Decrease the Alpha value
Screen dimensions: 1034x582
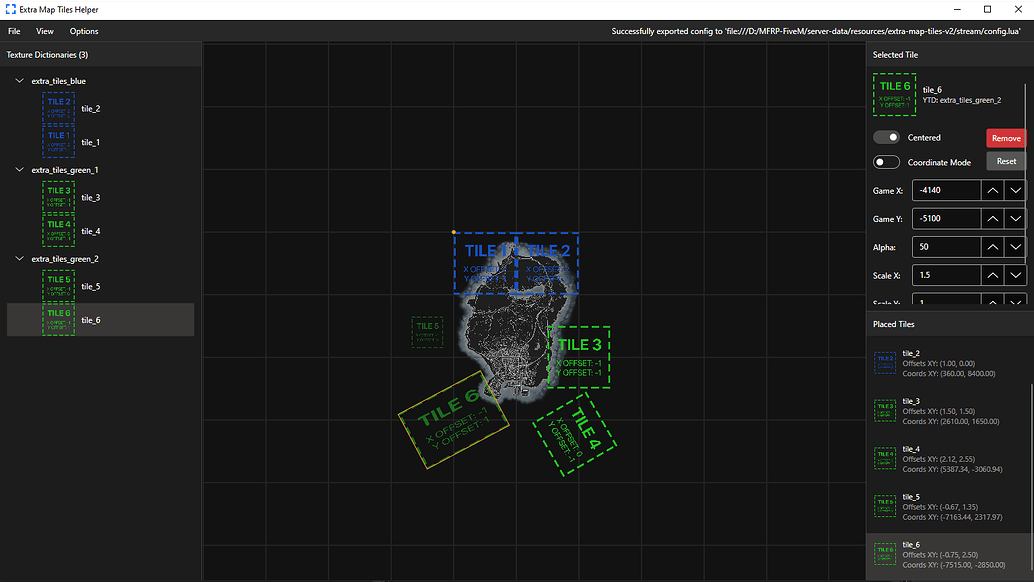[x=1016, y=247]
